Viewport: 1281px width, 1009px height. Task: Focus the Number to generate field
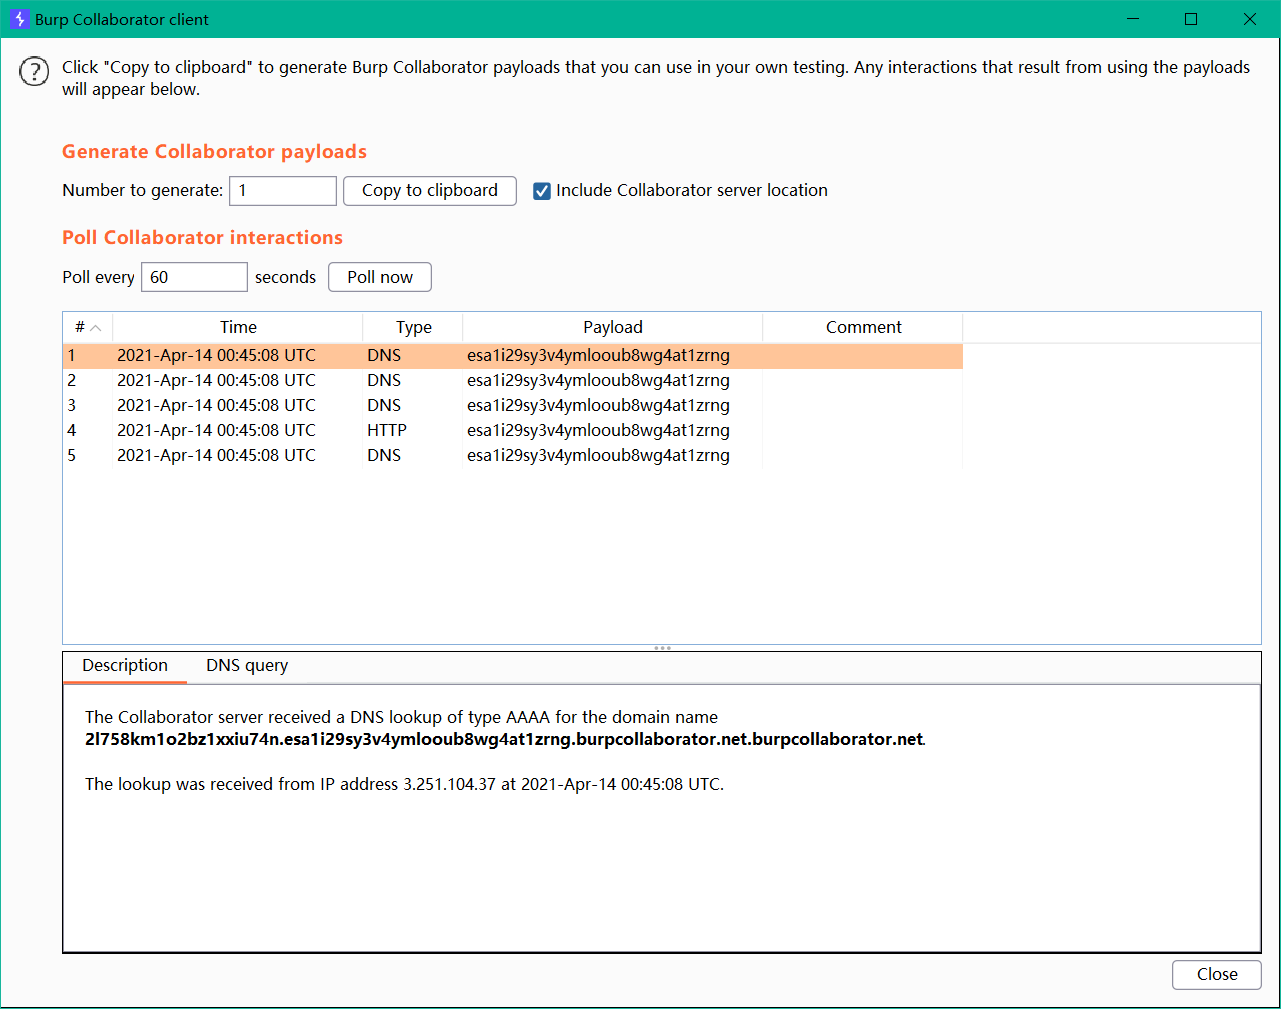click(x=283, y=191)
